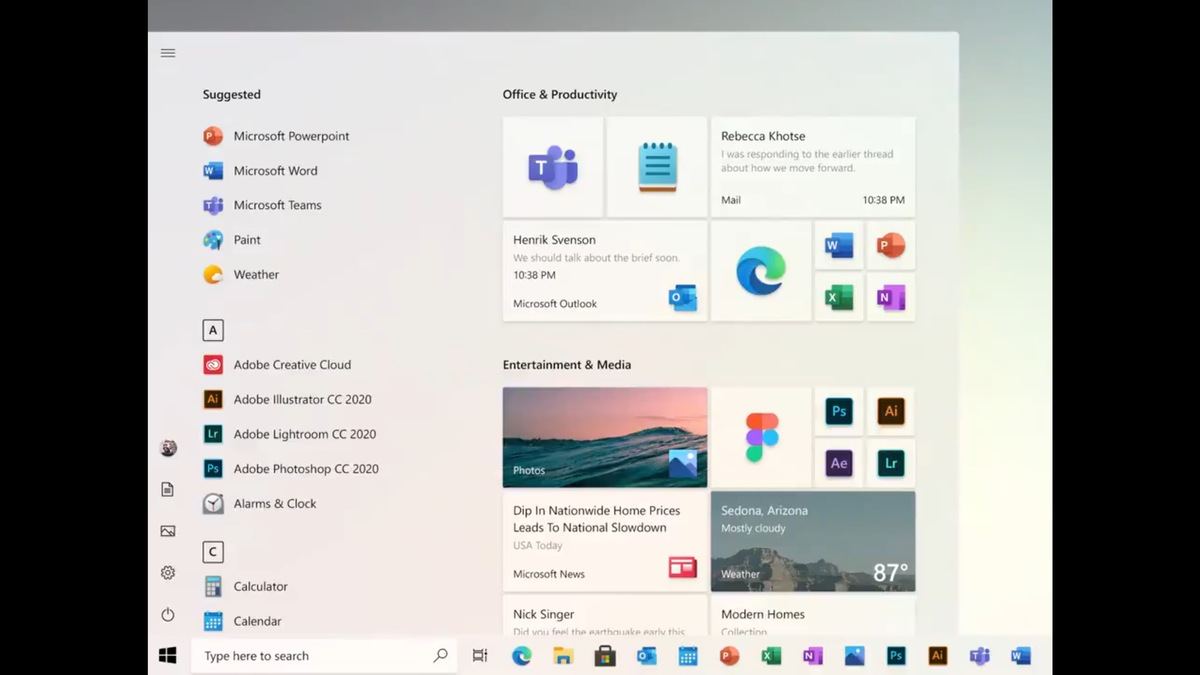This screenshot has height=675, width=1200.
Task: Click the Entertainment & Media group heading
Action: 567,365
